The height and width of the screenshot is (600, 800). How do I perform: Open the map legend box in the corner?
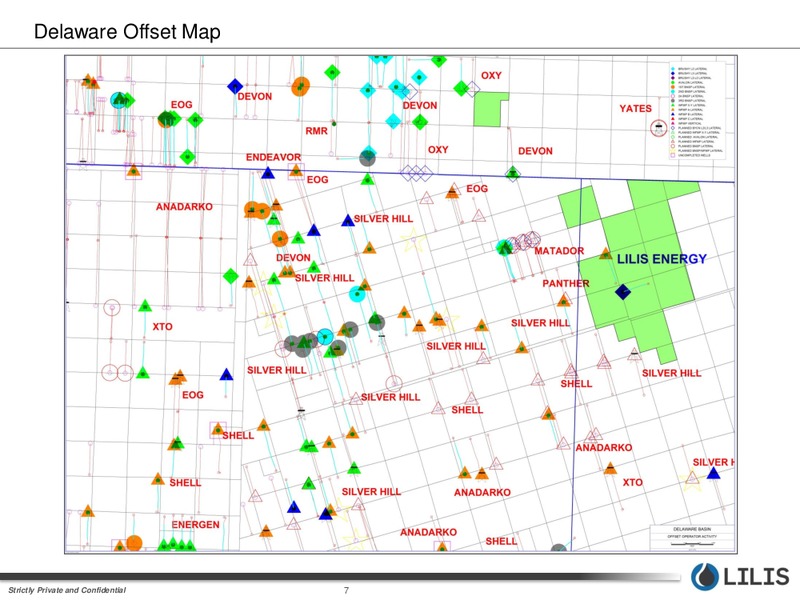[697, 110]
